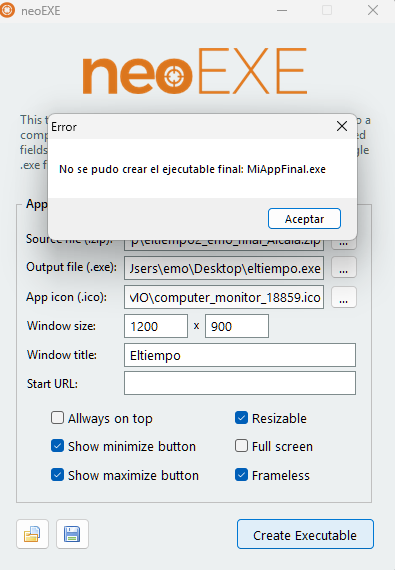This screenshot has width=395, height=570.
Task: Close the Error dialog with X
Action: point(342,126)
